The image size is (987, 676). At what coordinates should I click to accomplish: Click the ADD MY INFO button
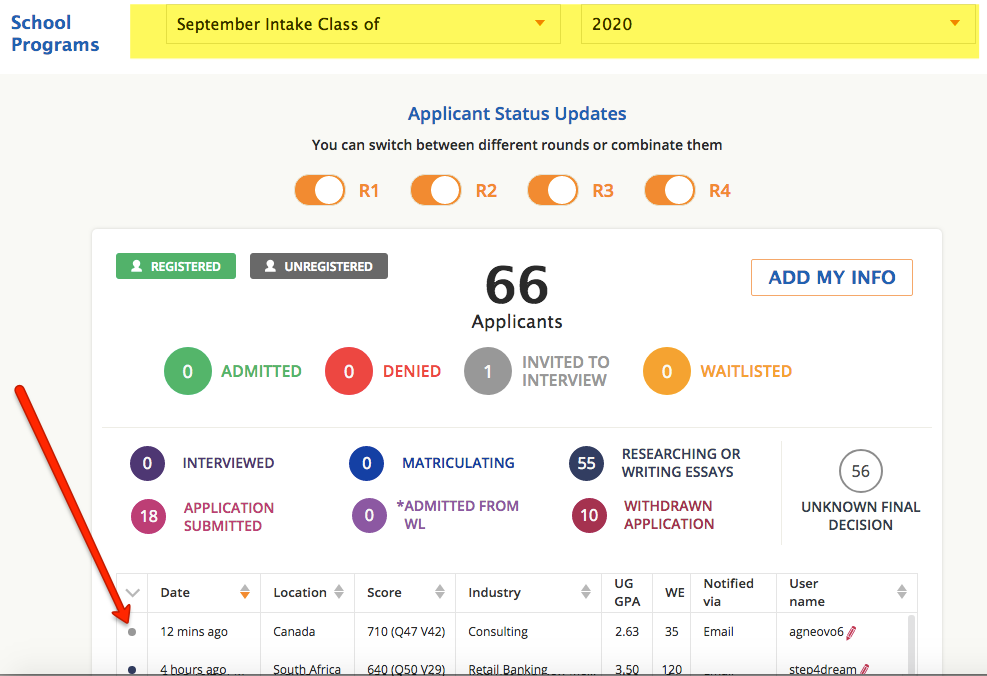[x=831, y=278]
